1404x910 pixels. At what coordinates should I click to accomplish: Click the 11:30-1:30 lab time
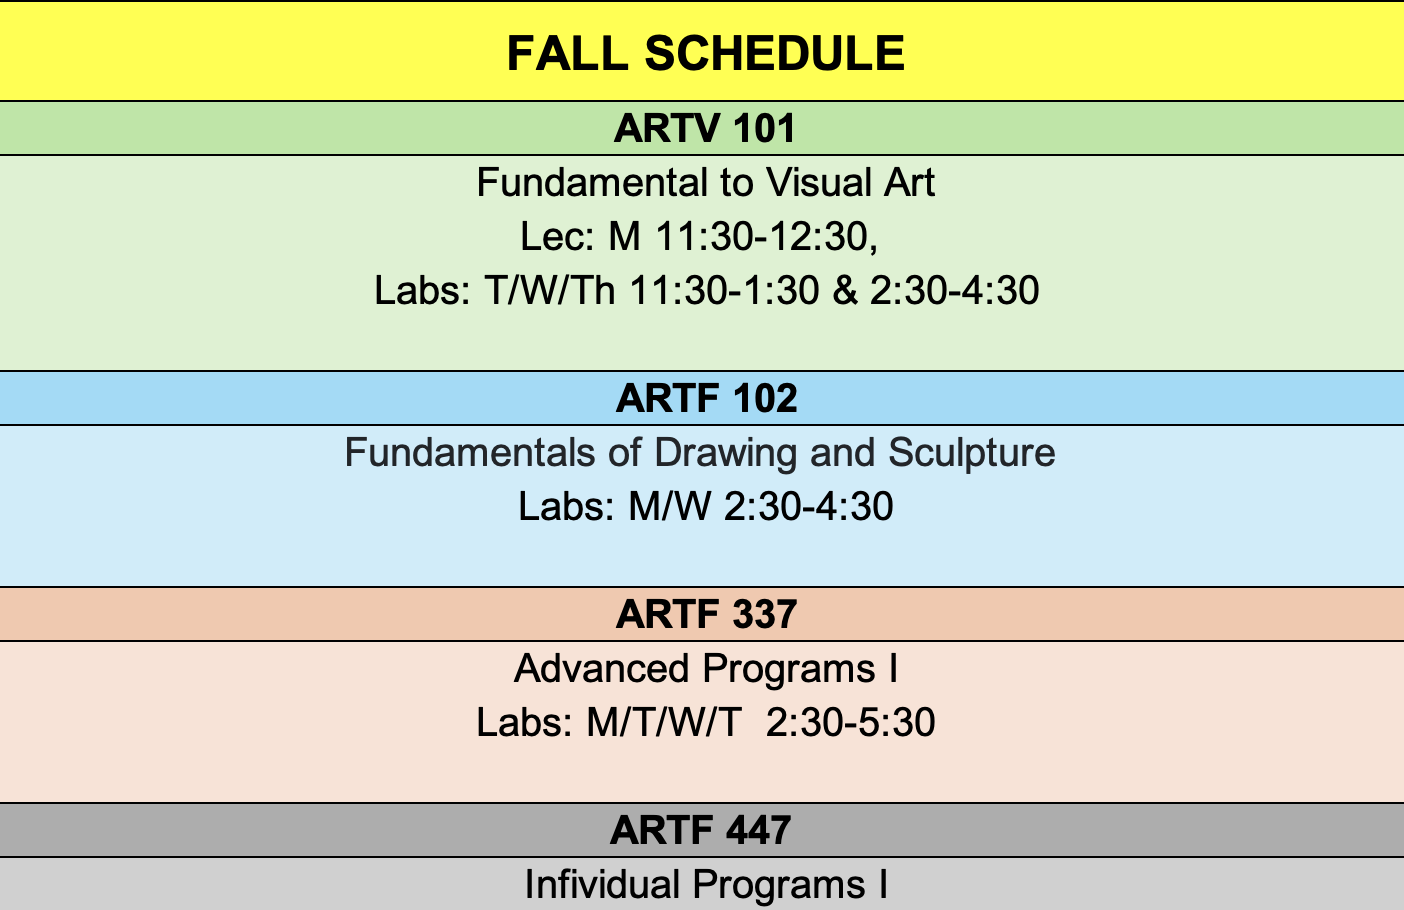pos(724,291)
